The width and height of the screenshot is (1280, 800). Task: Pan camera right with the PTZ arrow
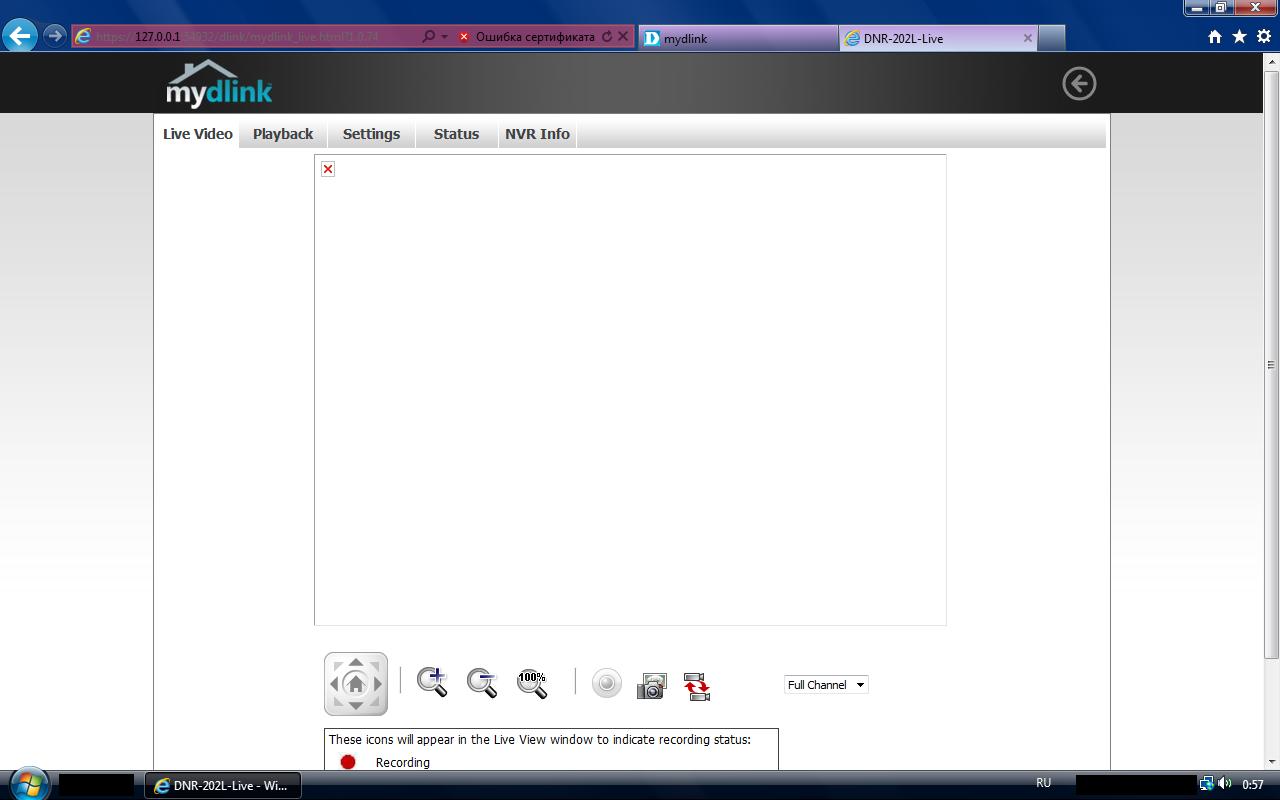378,685
